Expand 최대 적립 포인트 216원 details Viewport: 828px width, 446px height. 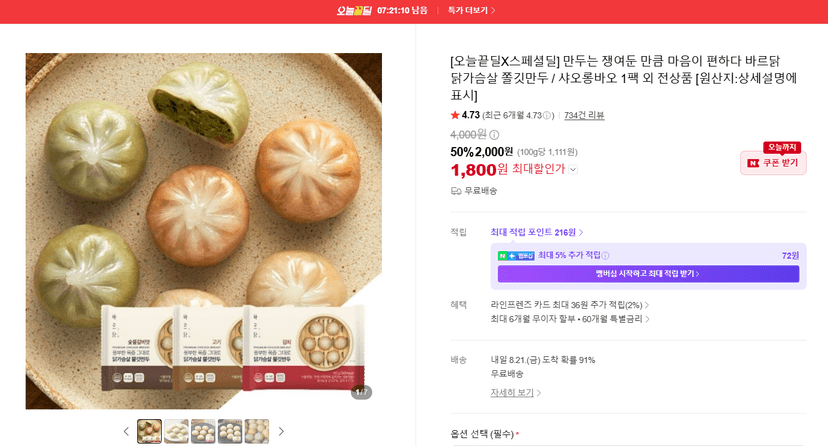(537, 232)
